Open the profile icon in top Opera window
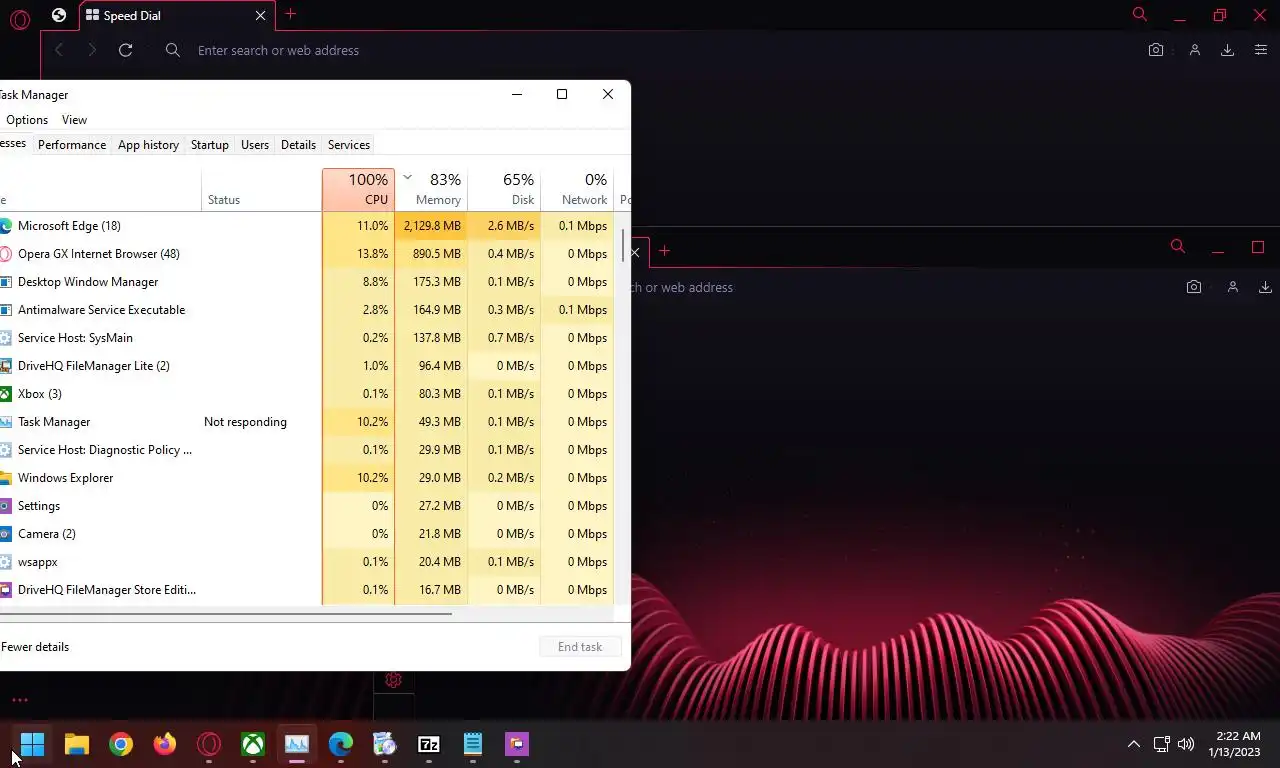The height and width of the screenshot is (768, 1280). [1194, 50]
